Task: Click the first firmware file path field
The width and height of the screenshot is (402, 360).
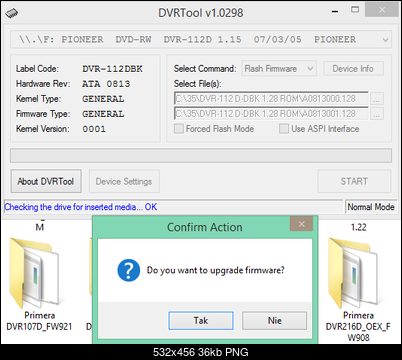Action: pos(271,99)
